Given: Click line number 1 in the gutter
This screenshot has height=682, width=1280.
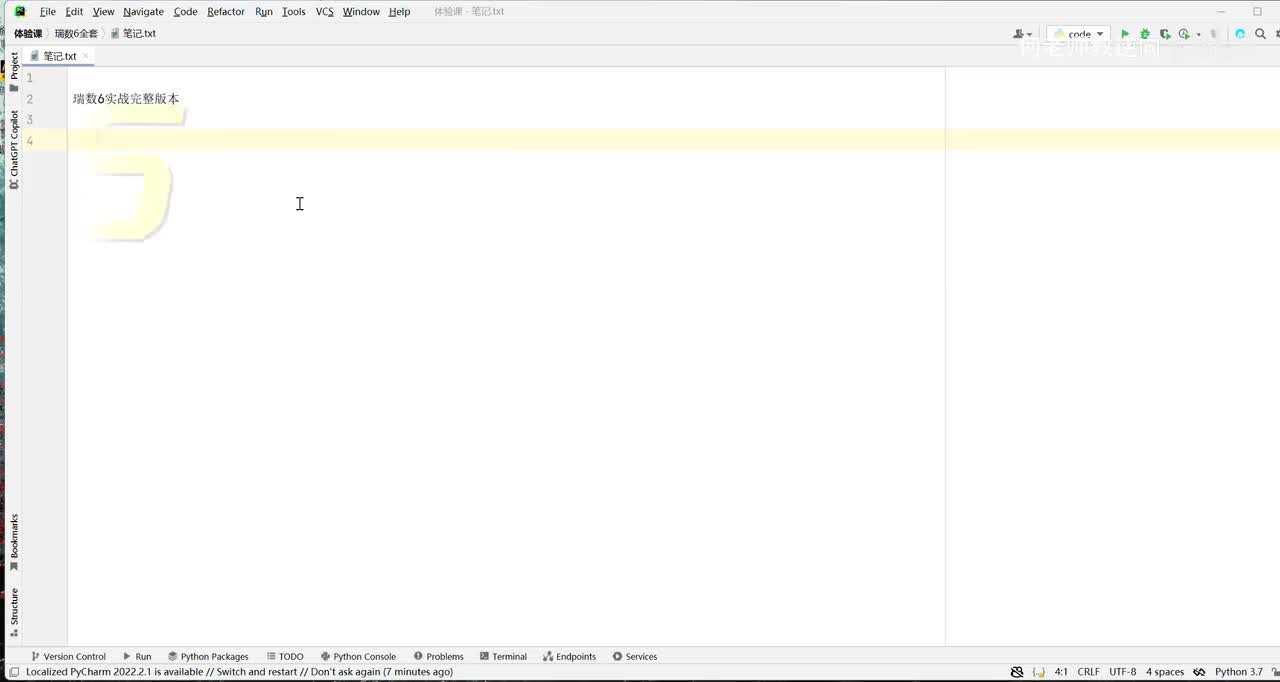Looking at the screenshot, I should point(30,78).
